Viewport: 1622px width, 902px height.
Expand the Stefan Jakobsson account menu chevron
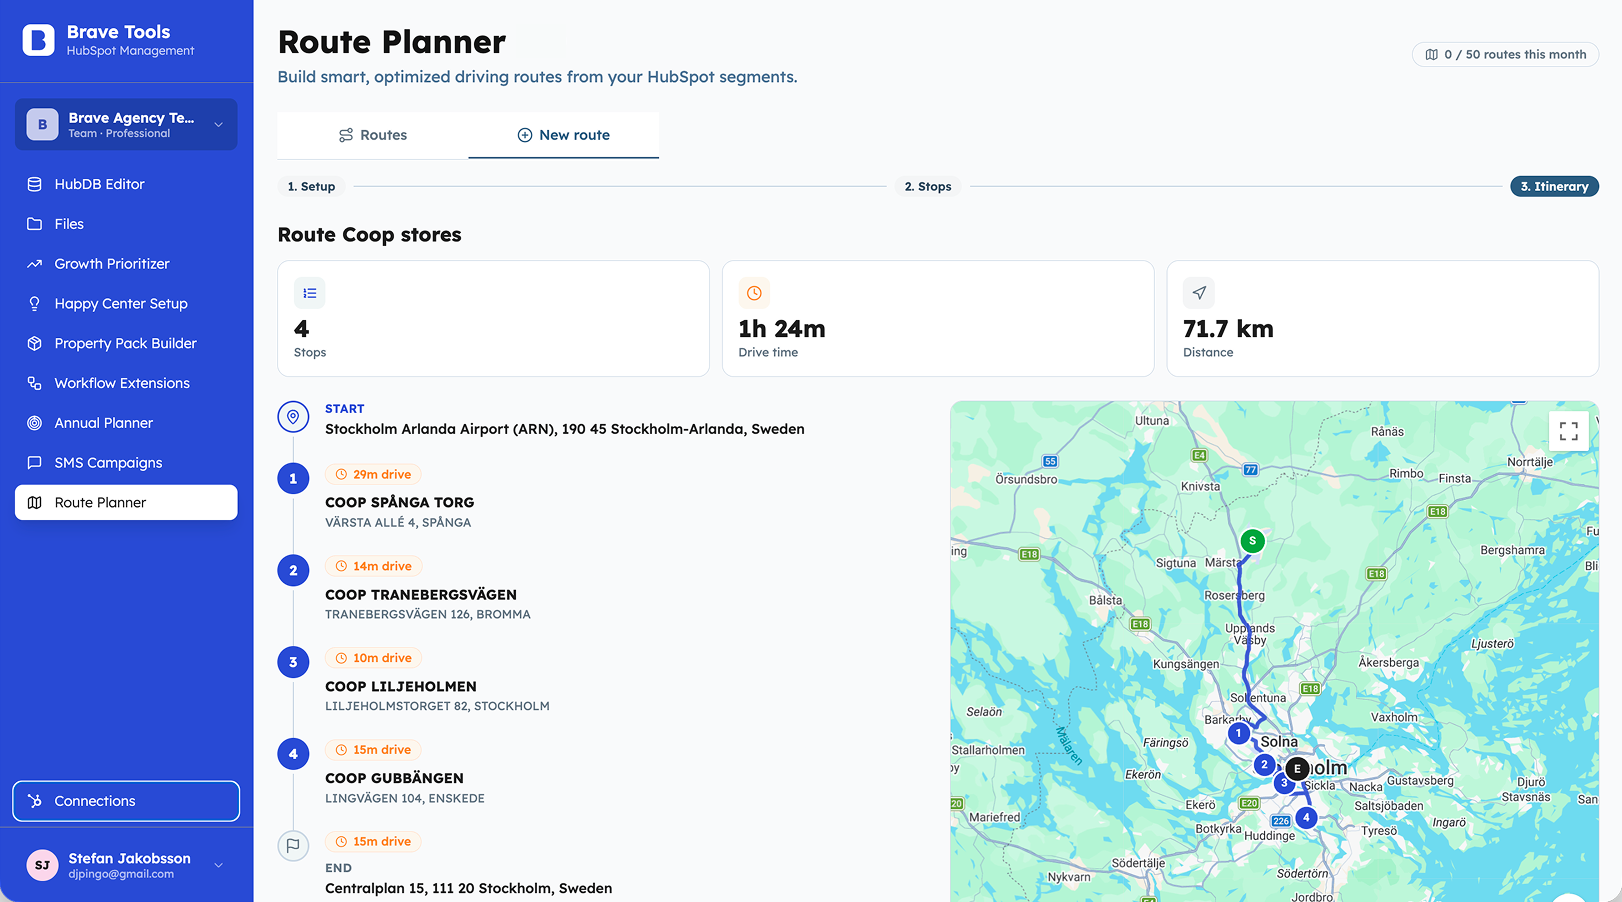[x=218, y=865]
